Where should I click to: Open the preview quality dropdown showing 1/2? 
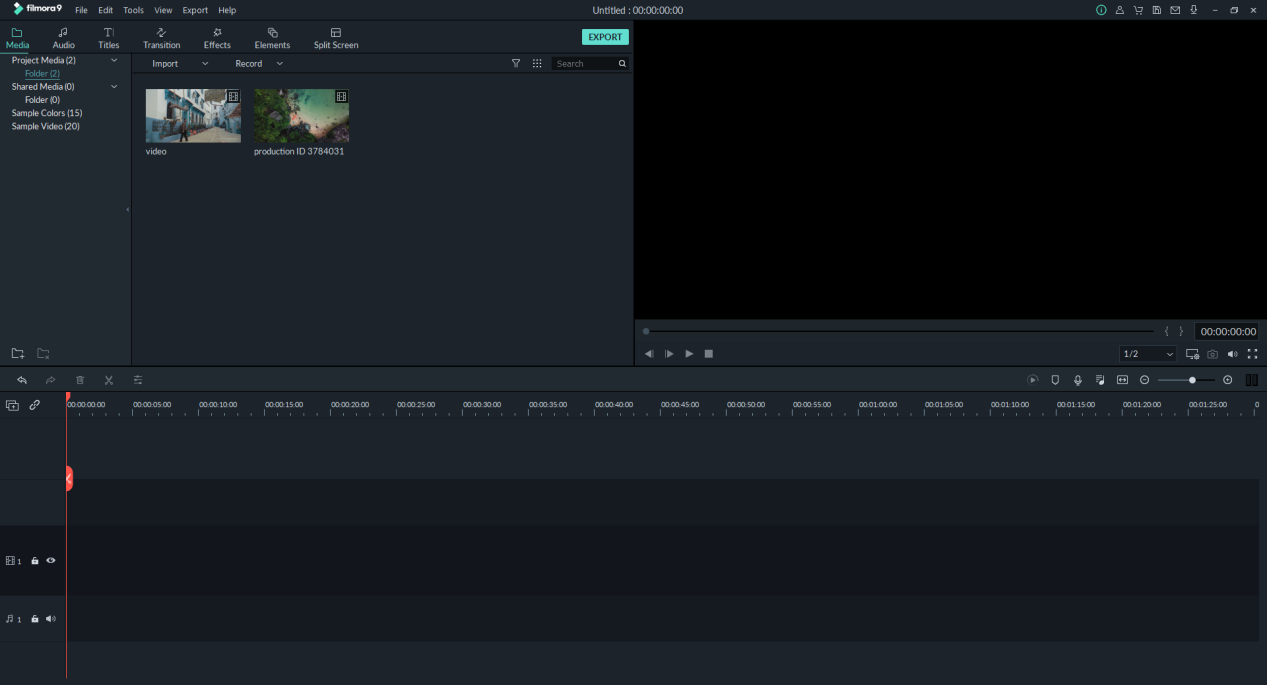[x=1147, y=354]
